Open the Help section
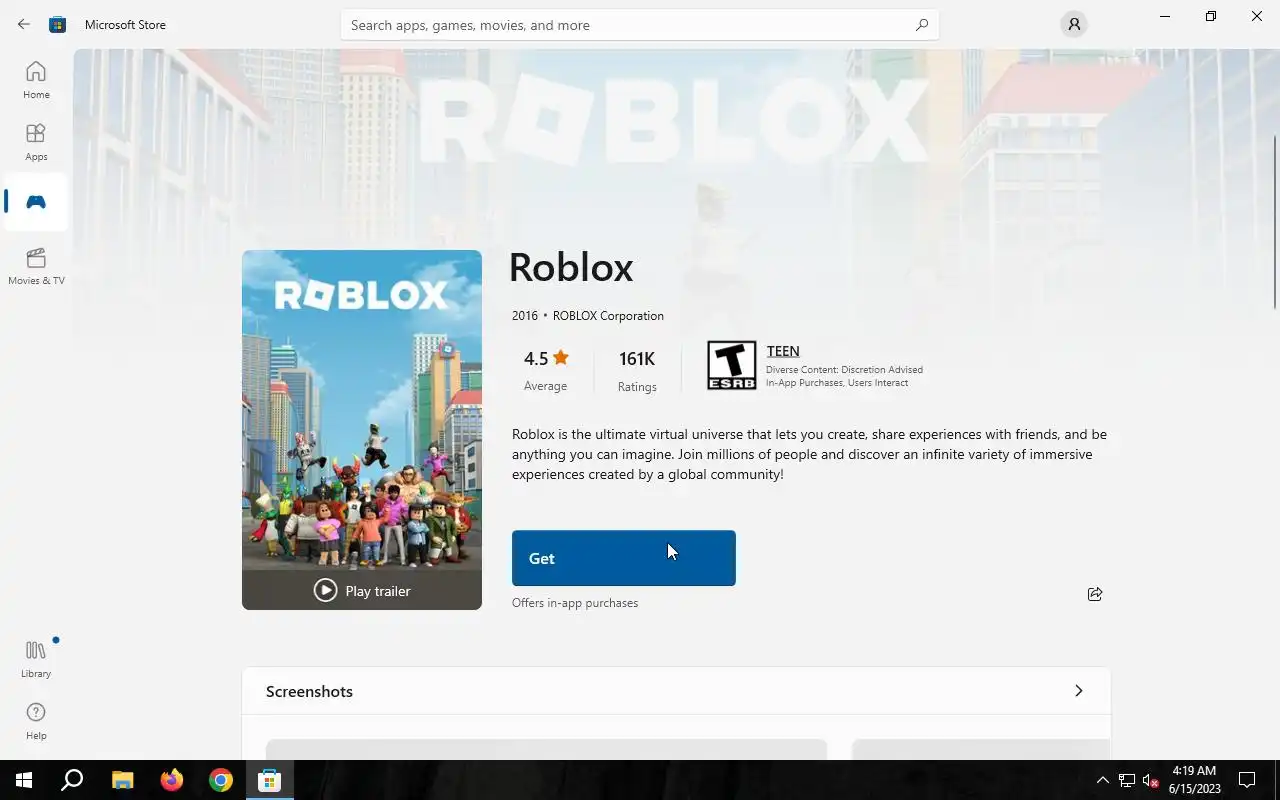 click(x=36, y=721)
